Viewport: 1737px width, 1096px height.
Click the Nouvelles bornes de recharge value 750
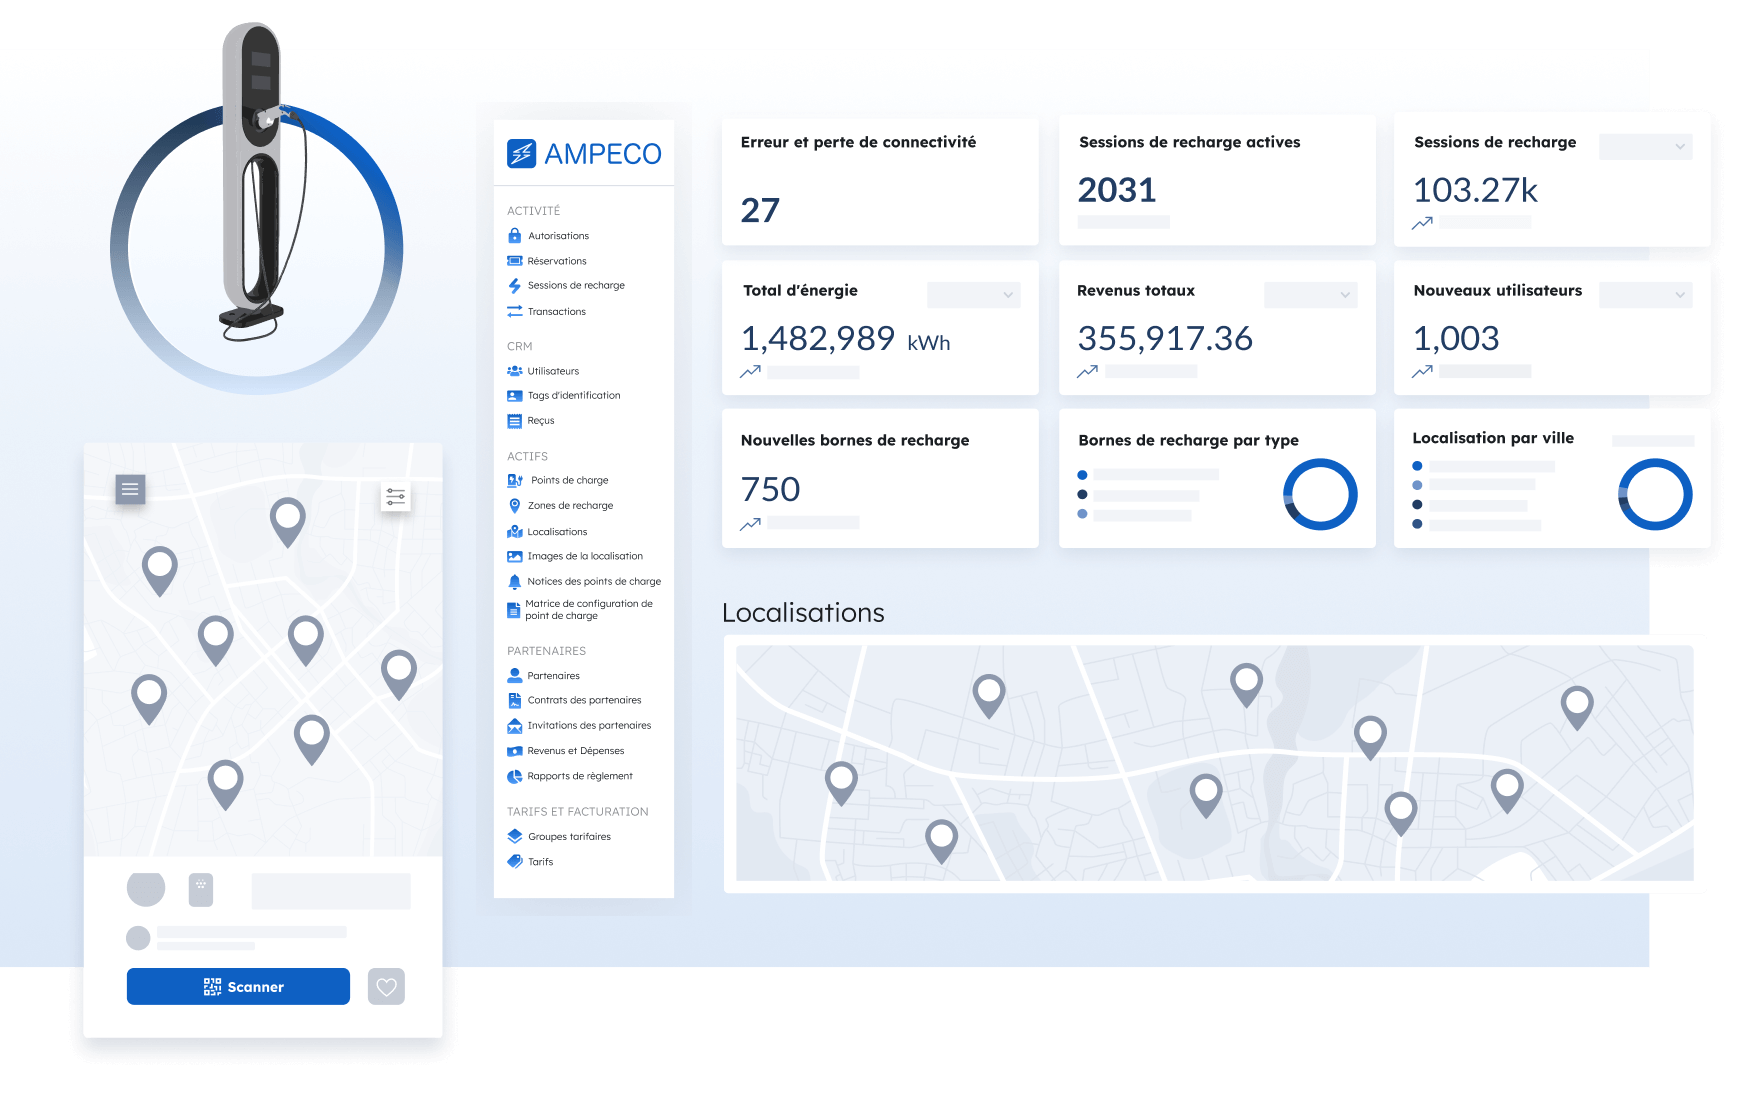(770, 490)
